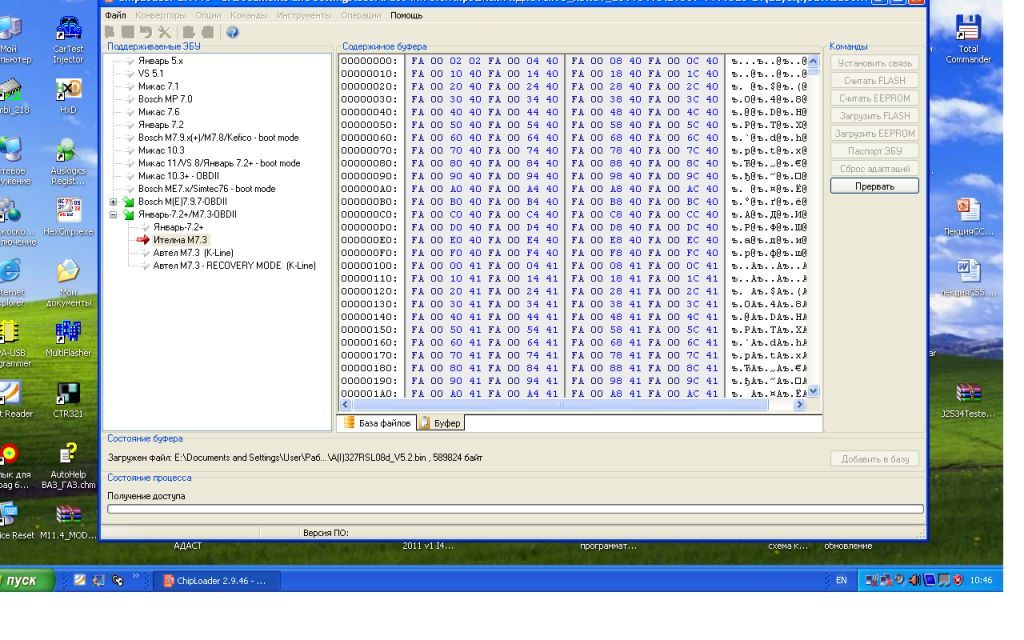
Task: Switch to the Буфер tab
Action: pyautogui.click(x=445, y=423)
